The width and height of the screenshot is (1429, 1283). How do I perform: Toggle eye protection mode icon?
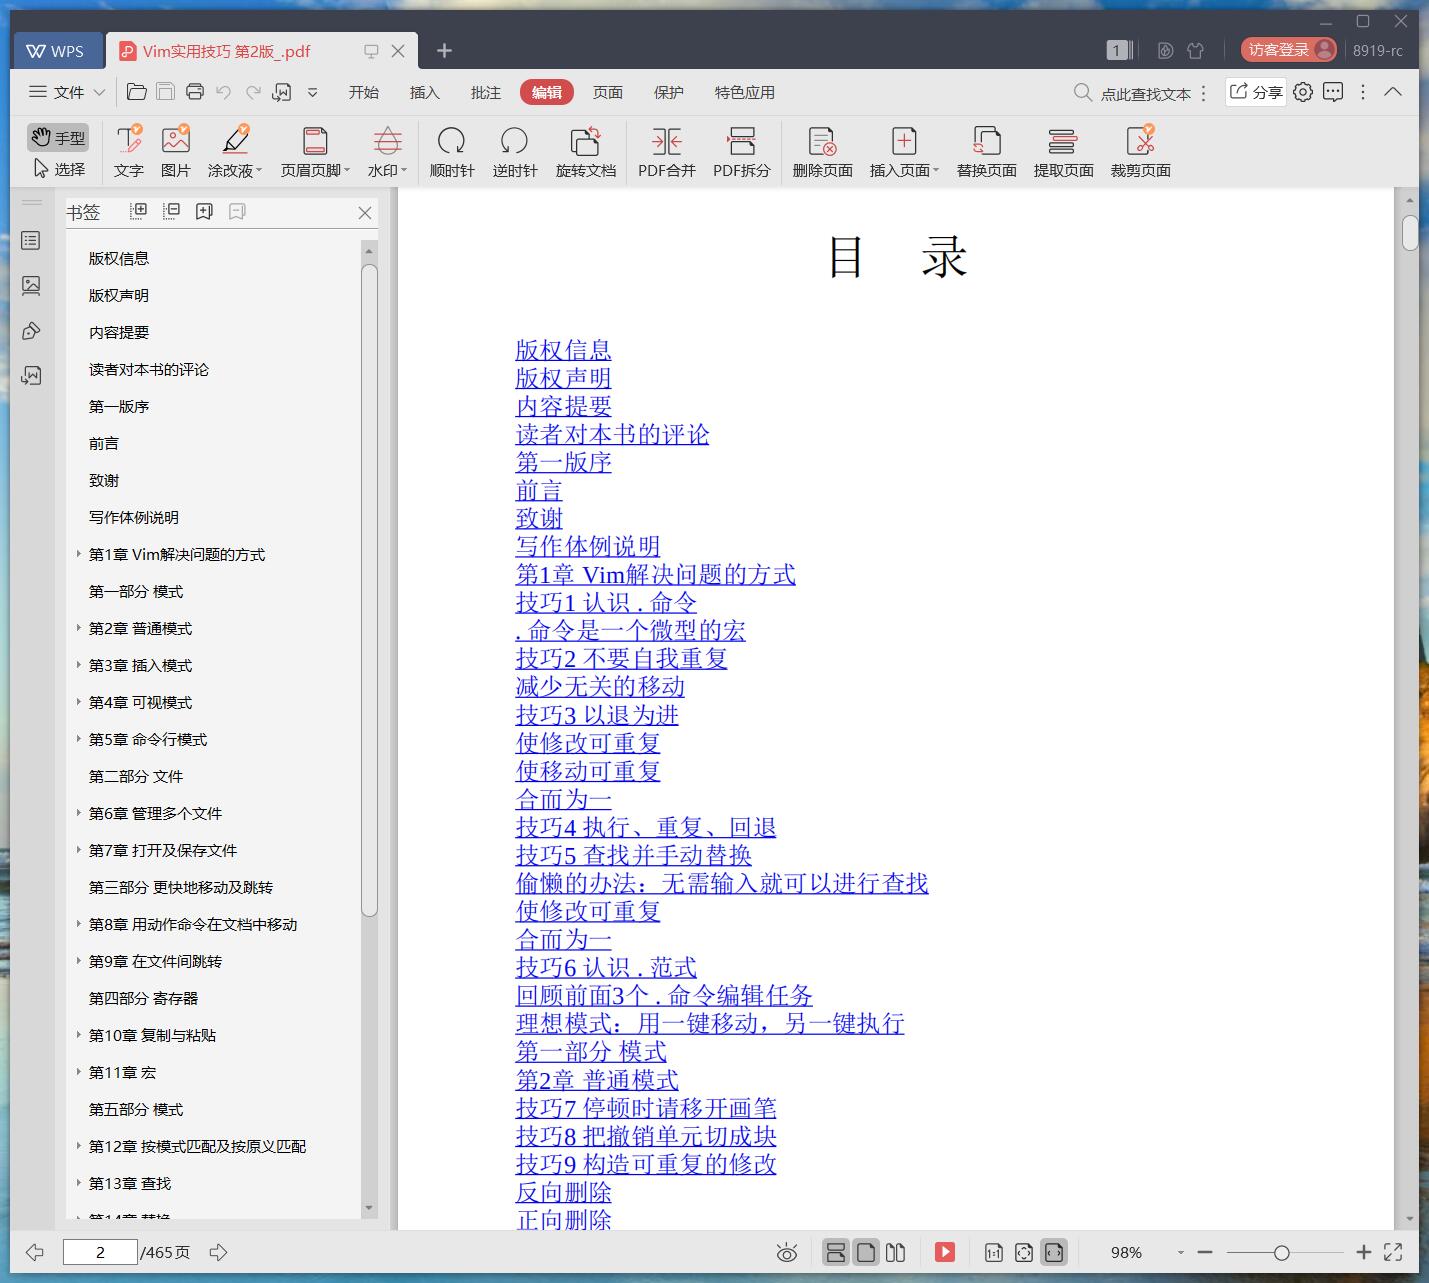(787, 1252)
